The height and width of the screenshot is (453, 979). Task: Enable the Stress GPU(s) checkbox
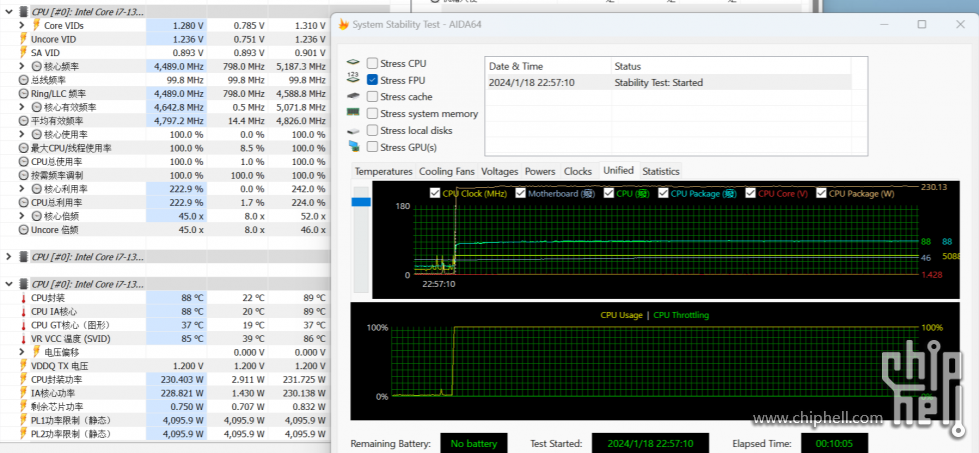[x=372, y=147]
